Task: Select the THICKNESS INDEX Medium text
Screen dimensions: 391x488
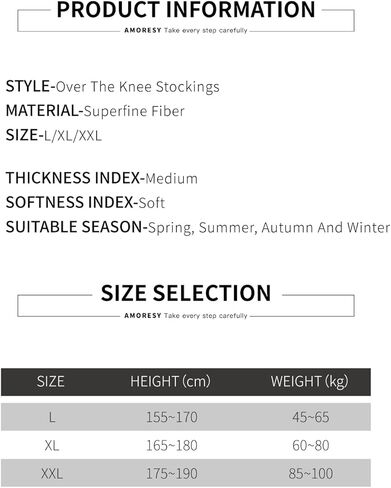Action: click(102, 178)
